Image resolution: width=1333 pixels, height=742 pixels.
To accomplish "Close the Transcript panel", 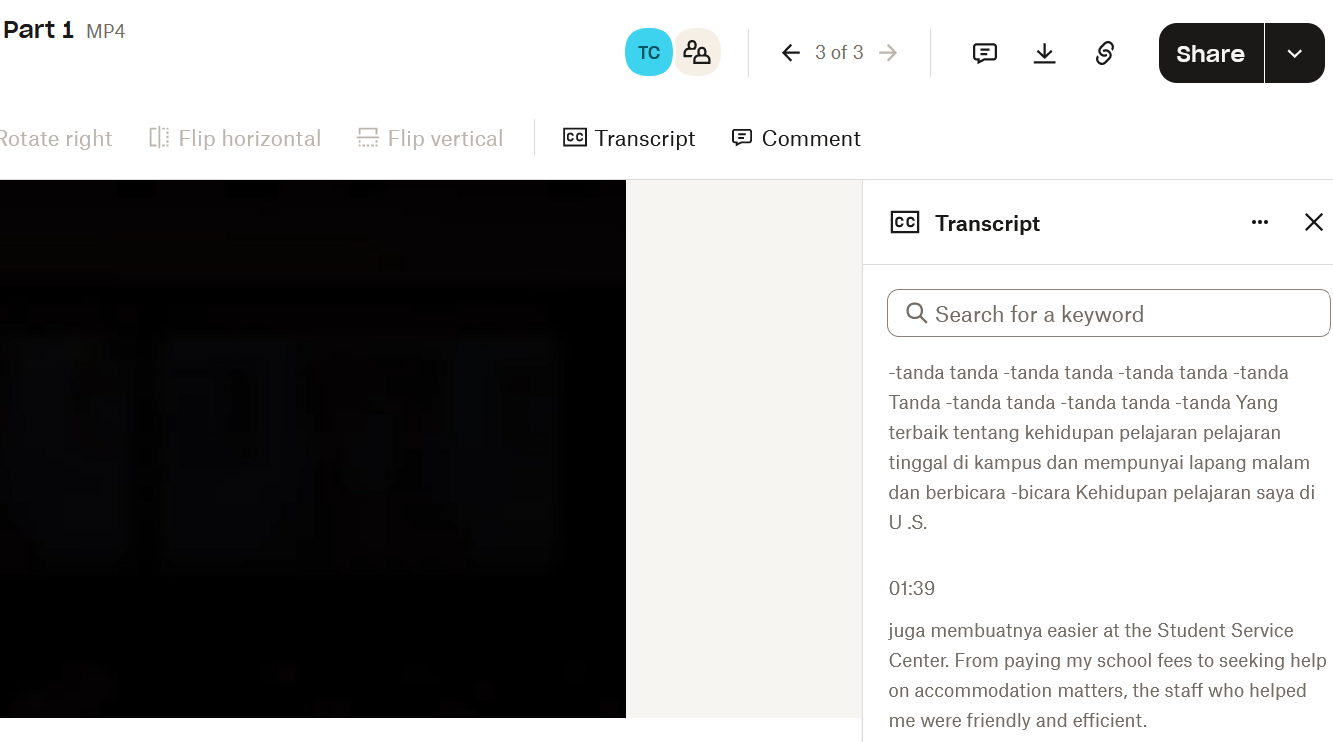I will click(1314, 222).
